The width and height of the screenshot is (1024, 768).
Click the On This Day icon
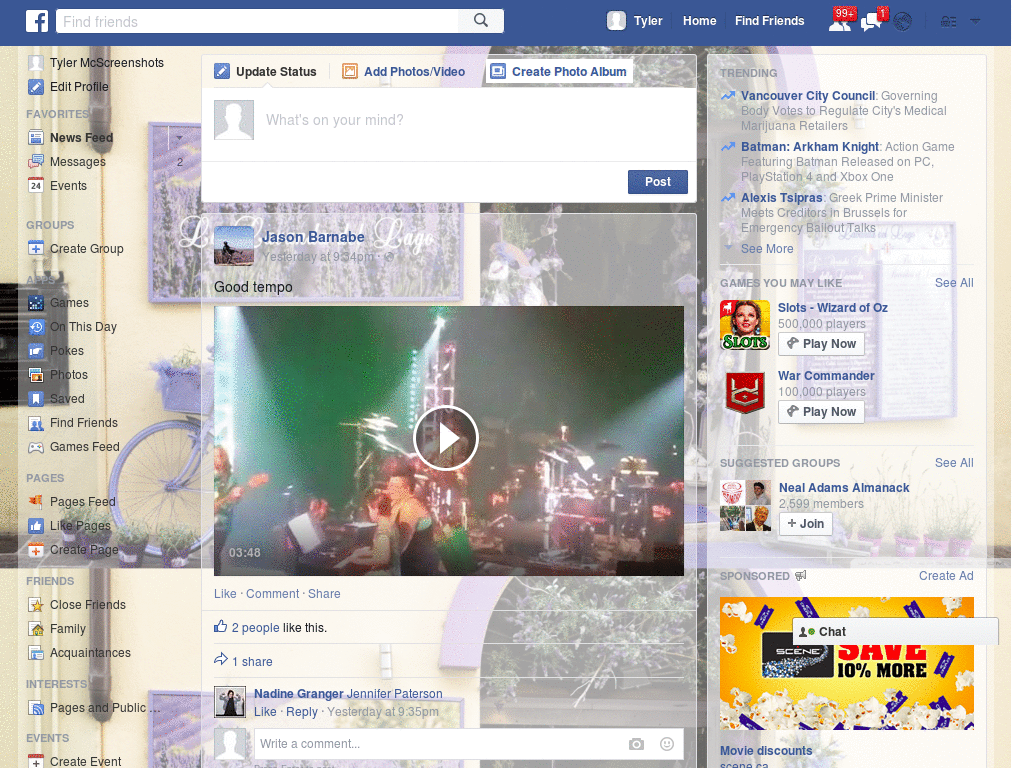(x=36, y=327)
